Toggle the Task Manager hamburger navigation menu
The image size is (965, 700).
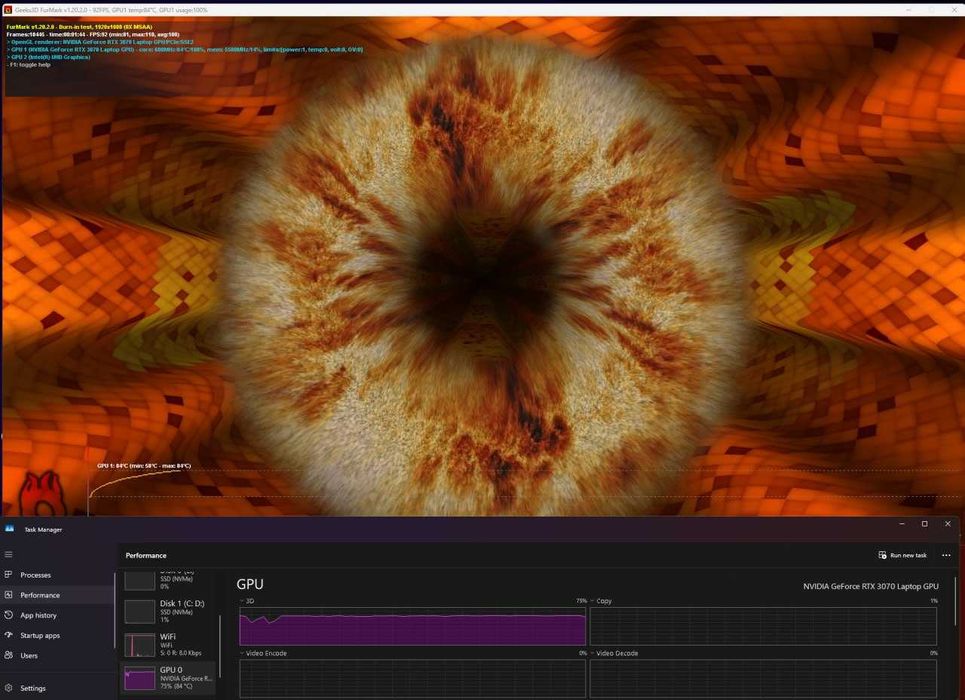point(9,554)
